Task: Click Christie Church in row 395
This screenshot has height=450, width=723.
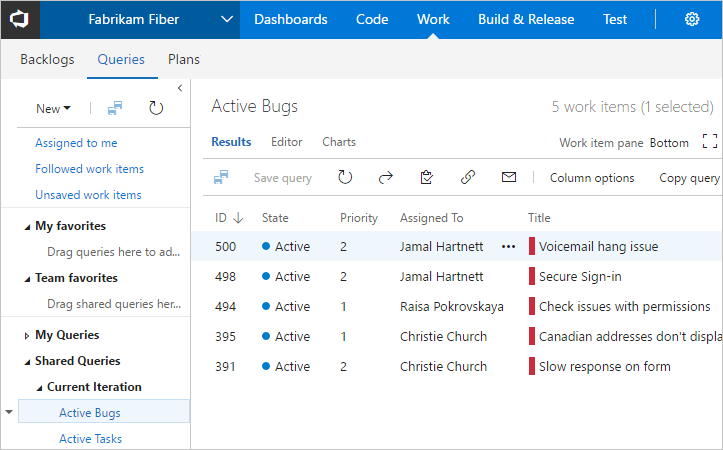Action: point(443,337)
